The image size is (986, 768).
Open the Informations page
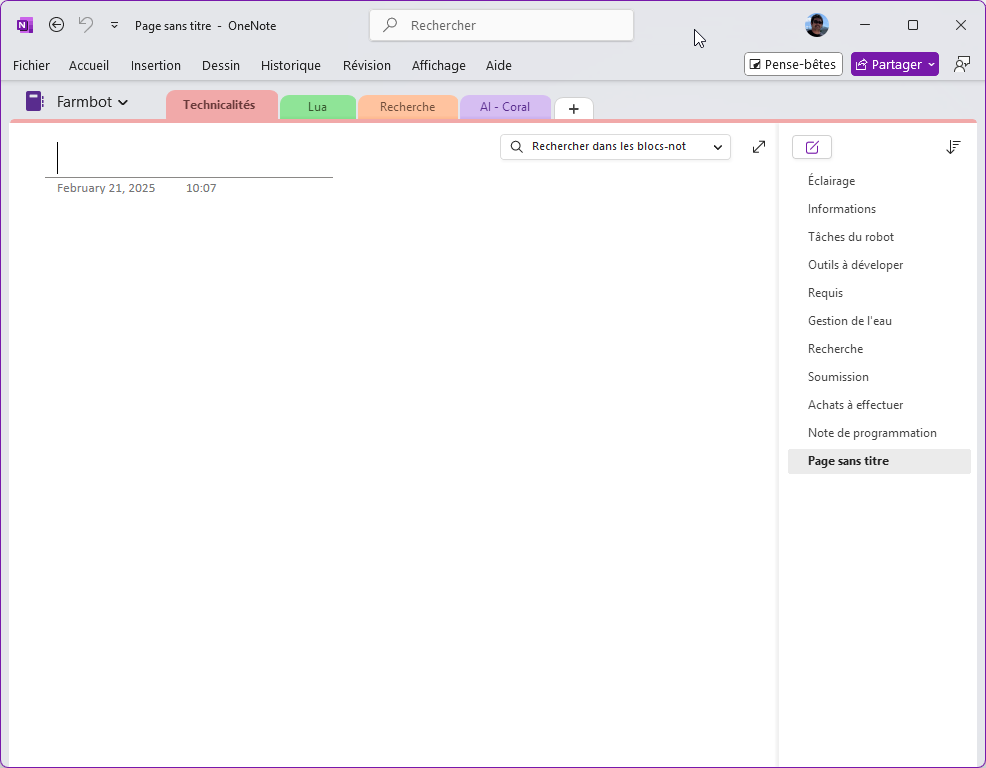click(x=879, y=209)
